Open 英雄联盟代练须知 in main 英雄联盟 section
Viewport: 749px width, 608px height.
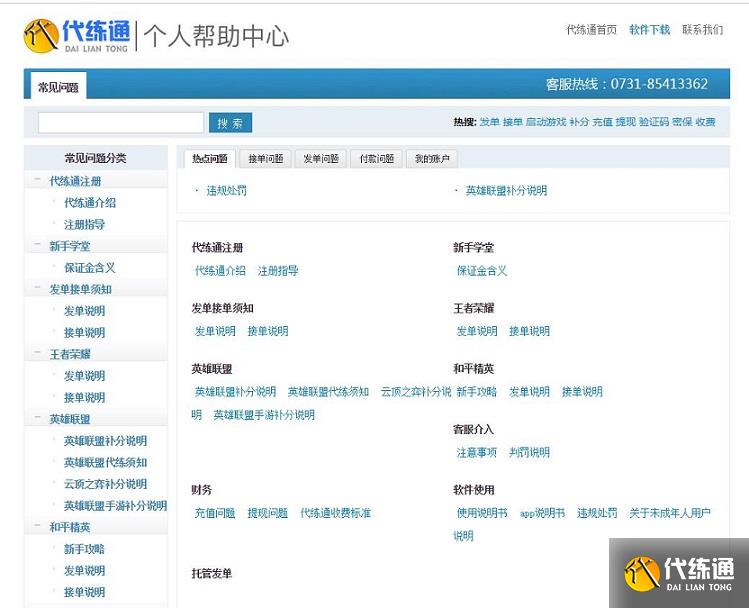click(x=328, y=392)
